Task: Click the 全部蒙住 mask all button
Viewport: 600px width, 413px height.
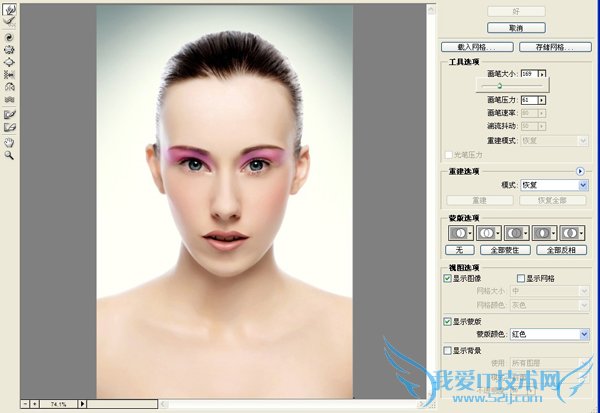Action: (505, 250)
